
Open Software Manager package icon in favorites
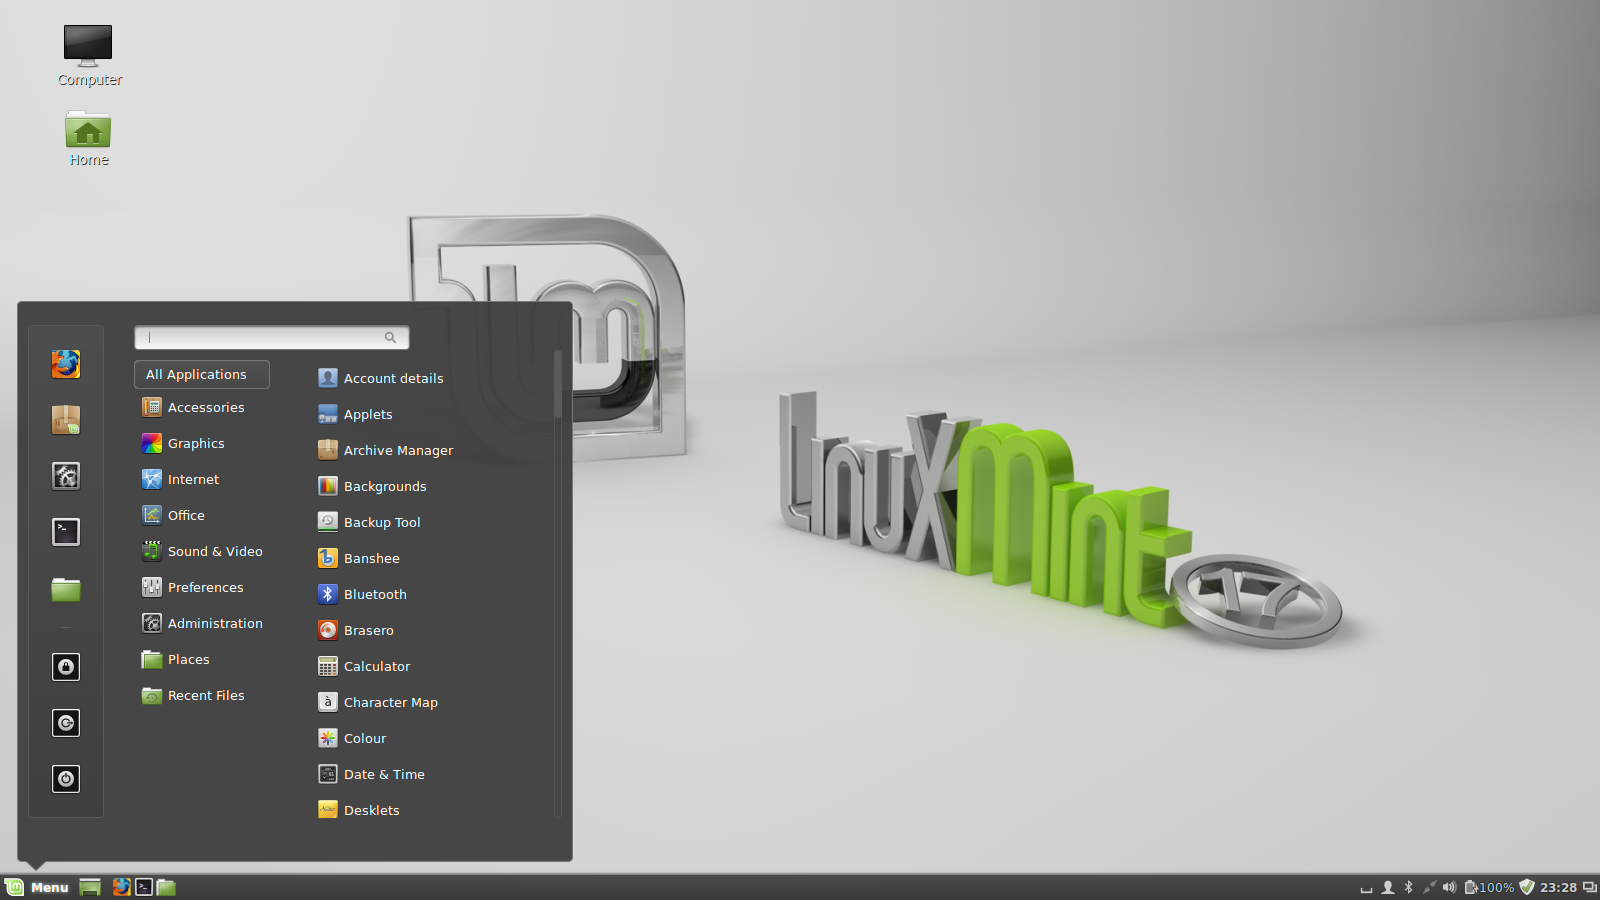tap(66, 420)
